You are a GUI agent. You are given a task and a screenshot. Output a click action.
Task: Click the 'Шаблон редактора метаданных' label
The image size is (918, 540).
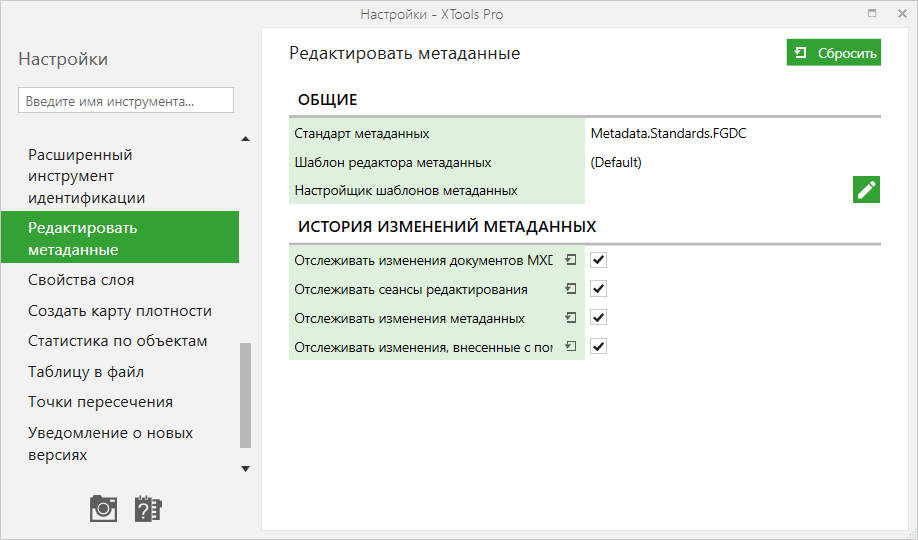coord(393,162)
